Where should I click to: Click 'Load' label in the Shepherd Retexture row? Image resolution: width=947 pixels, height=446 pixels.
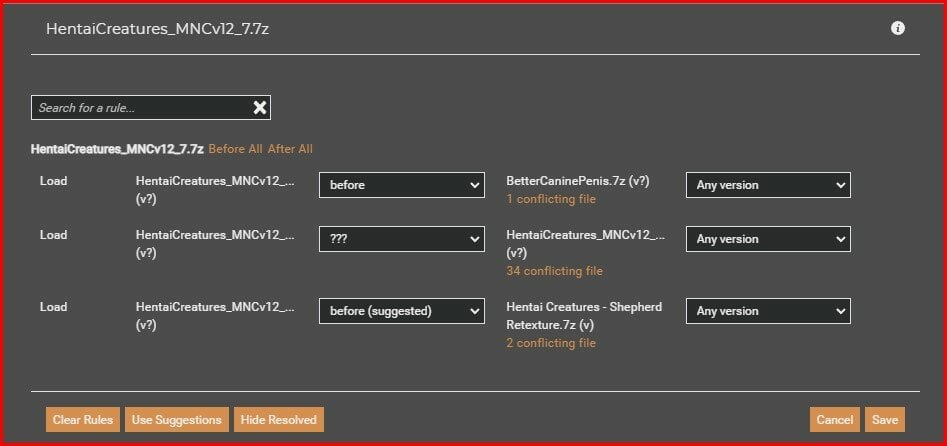click(x=53, y=306)
